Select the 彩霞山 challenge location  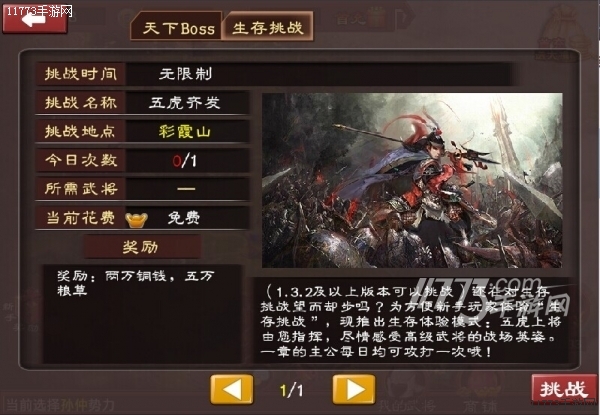click(x=185, y=132)
